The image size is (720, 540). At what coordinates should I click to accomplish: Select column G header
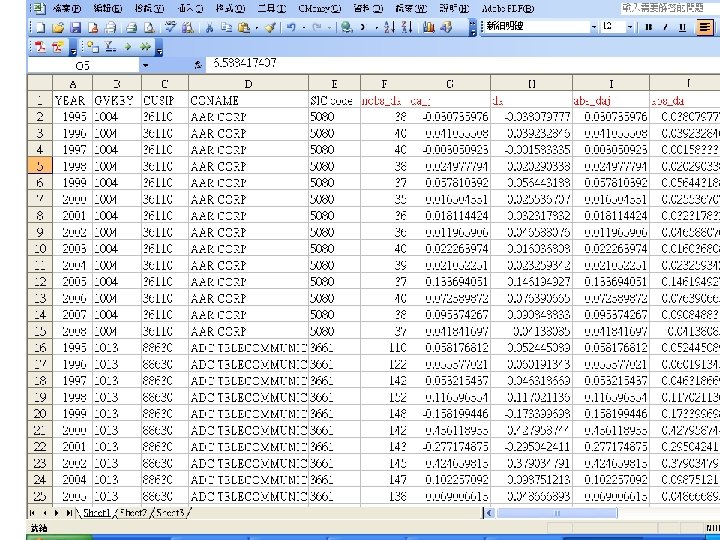click(x=450, y=84)
